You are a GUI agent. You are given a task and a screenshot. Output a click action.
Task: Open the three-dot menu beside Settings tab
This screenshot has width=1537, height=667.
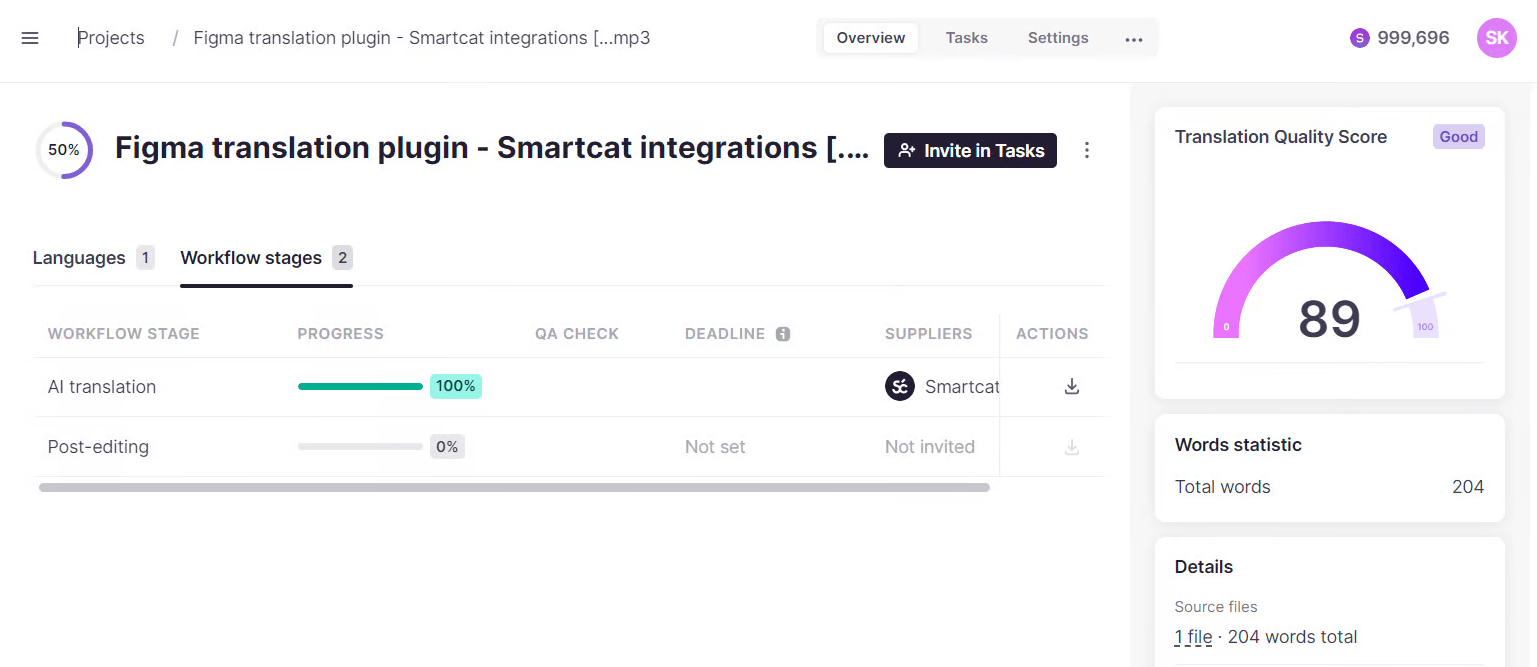[x=1133, y=39]
